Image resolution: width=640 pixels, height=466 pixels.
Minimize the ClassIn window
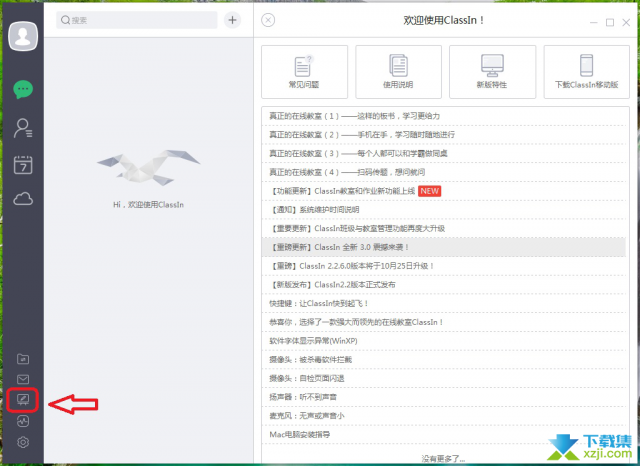pos(593,22)
